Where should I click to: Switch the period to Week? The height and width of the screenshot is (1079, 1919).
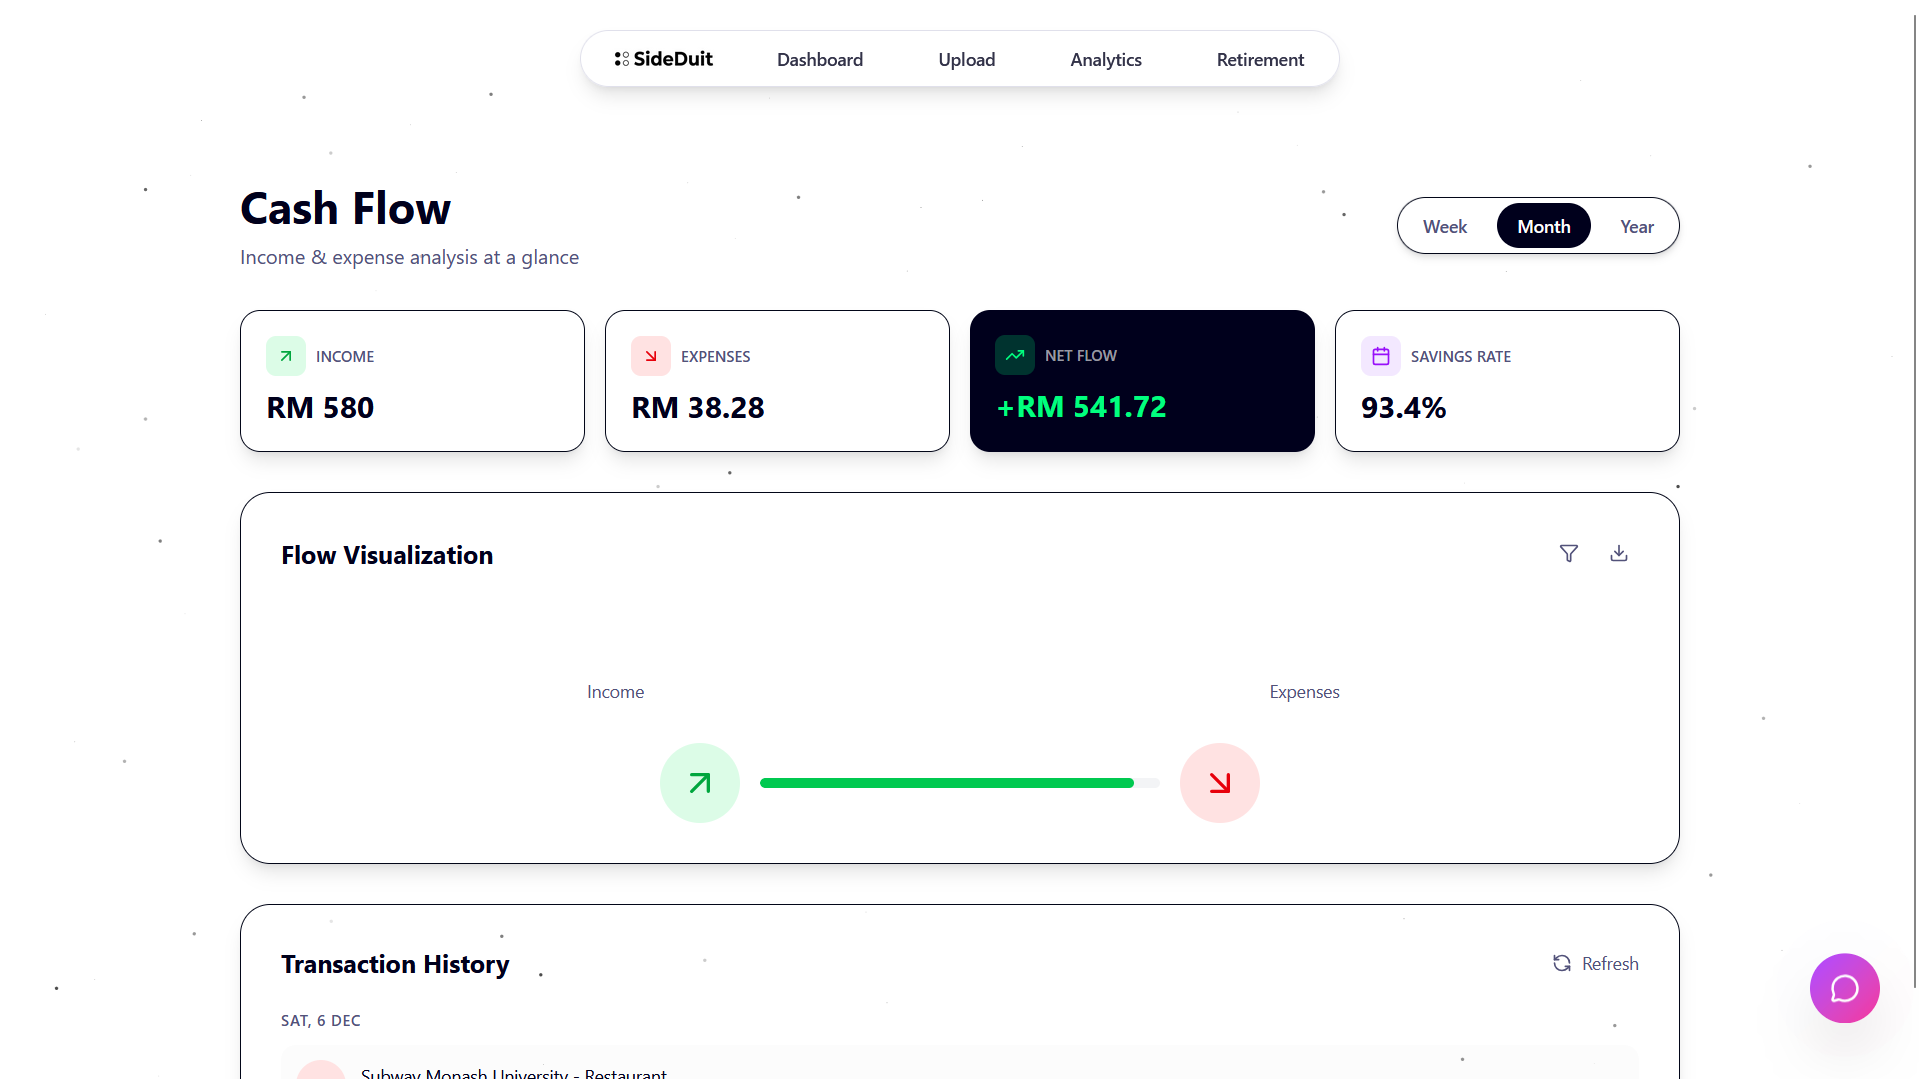click(1445, 226)
